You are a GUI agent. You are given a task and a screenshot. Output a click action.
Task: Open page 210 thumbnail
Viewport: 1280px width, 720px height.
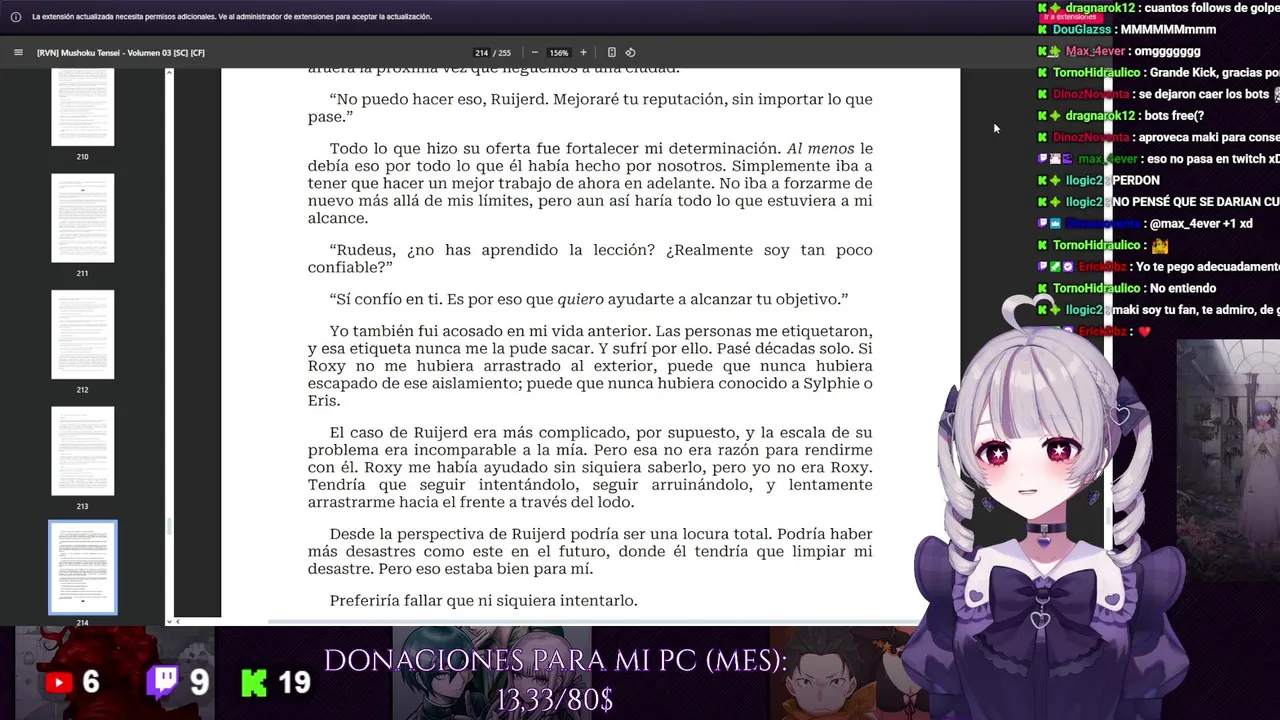coord(83,107)
